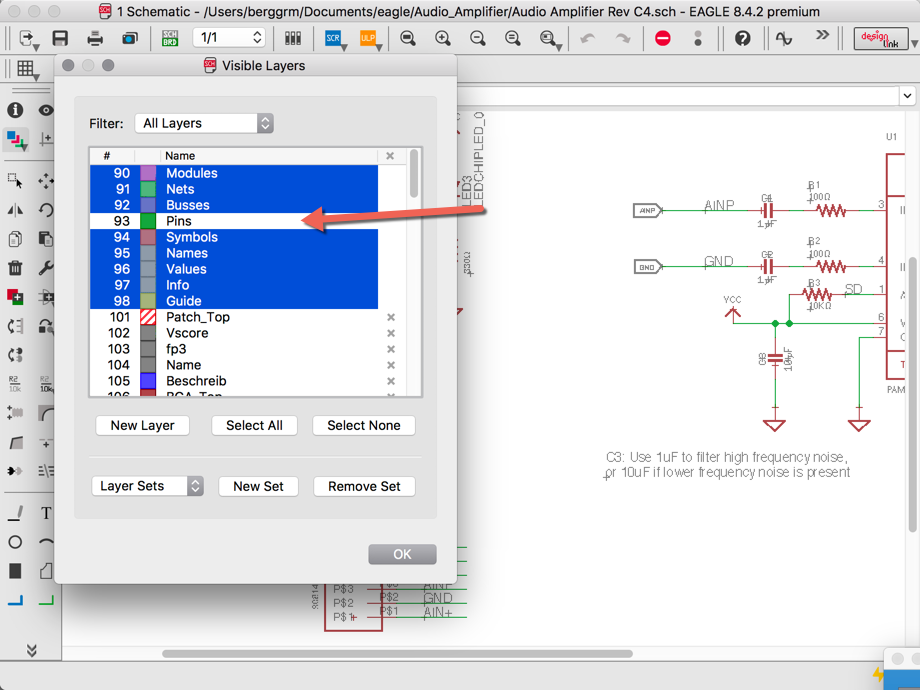Screen dimensions: 920x690
Task: Click the Name column header
Action: tap(180, 156)
